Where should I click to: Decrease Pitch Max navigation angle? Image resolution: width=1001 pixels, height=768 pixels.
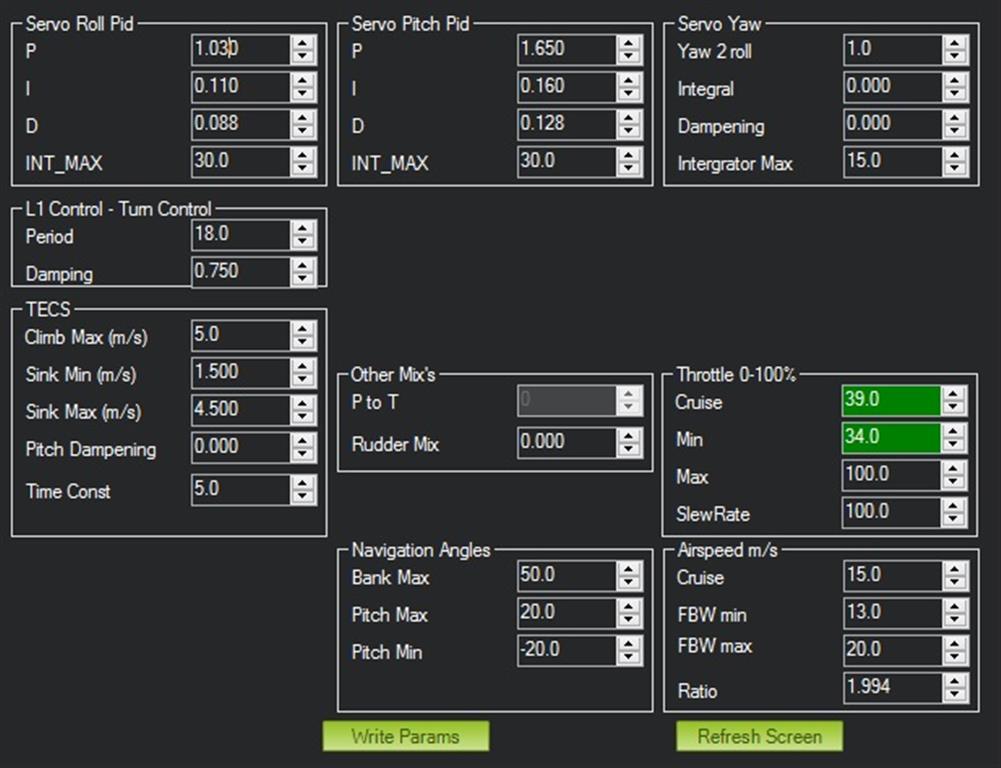pos(629,621)
